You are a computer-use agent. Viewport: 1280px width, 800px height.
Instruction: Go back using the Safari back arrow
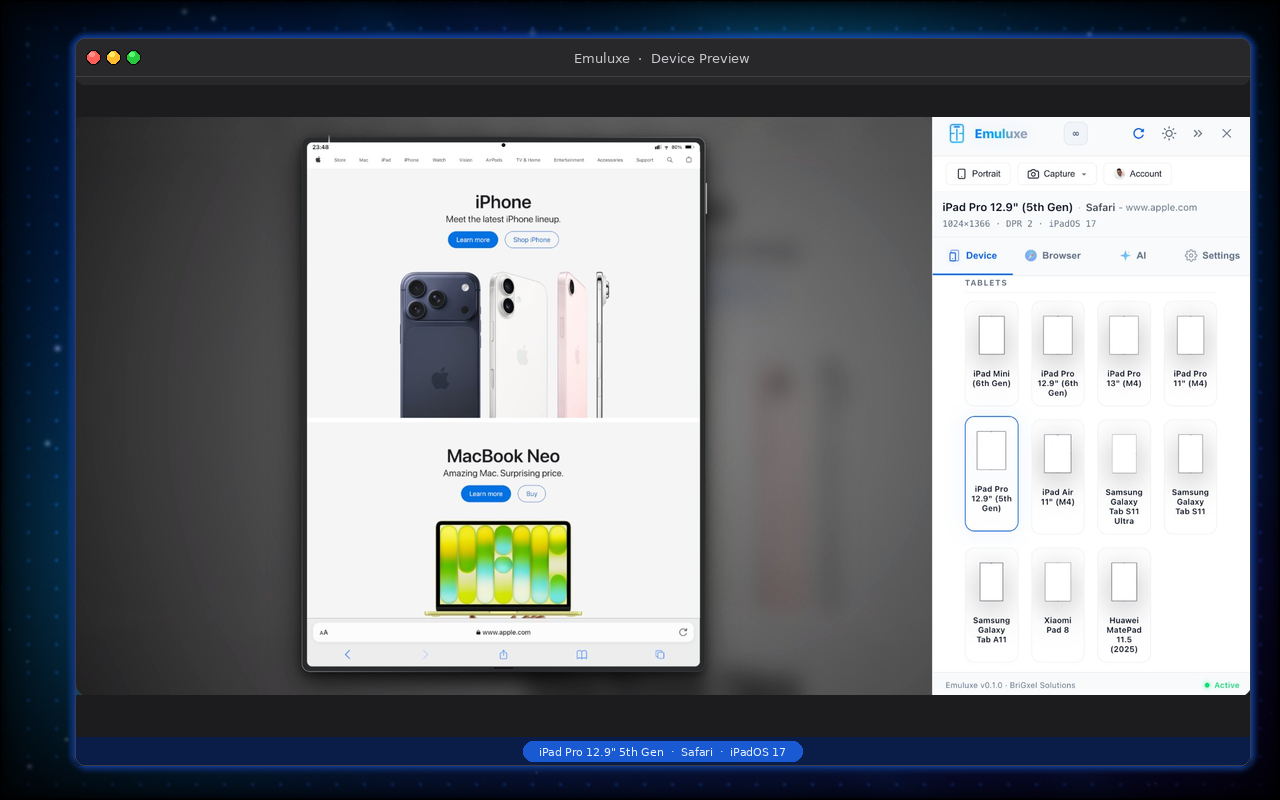point(347,655)
